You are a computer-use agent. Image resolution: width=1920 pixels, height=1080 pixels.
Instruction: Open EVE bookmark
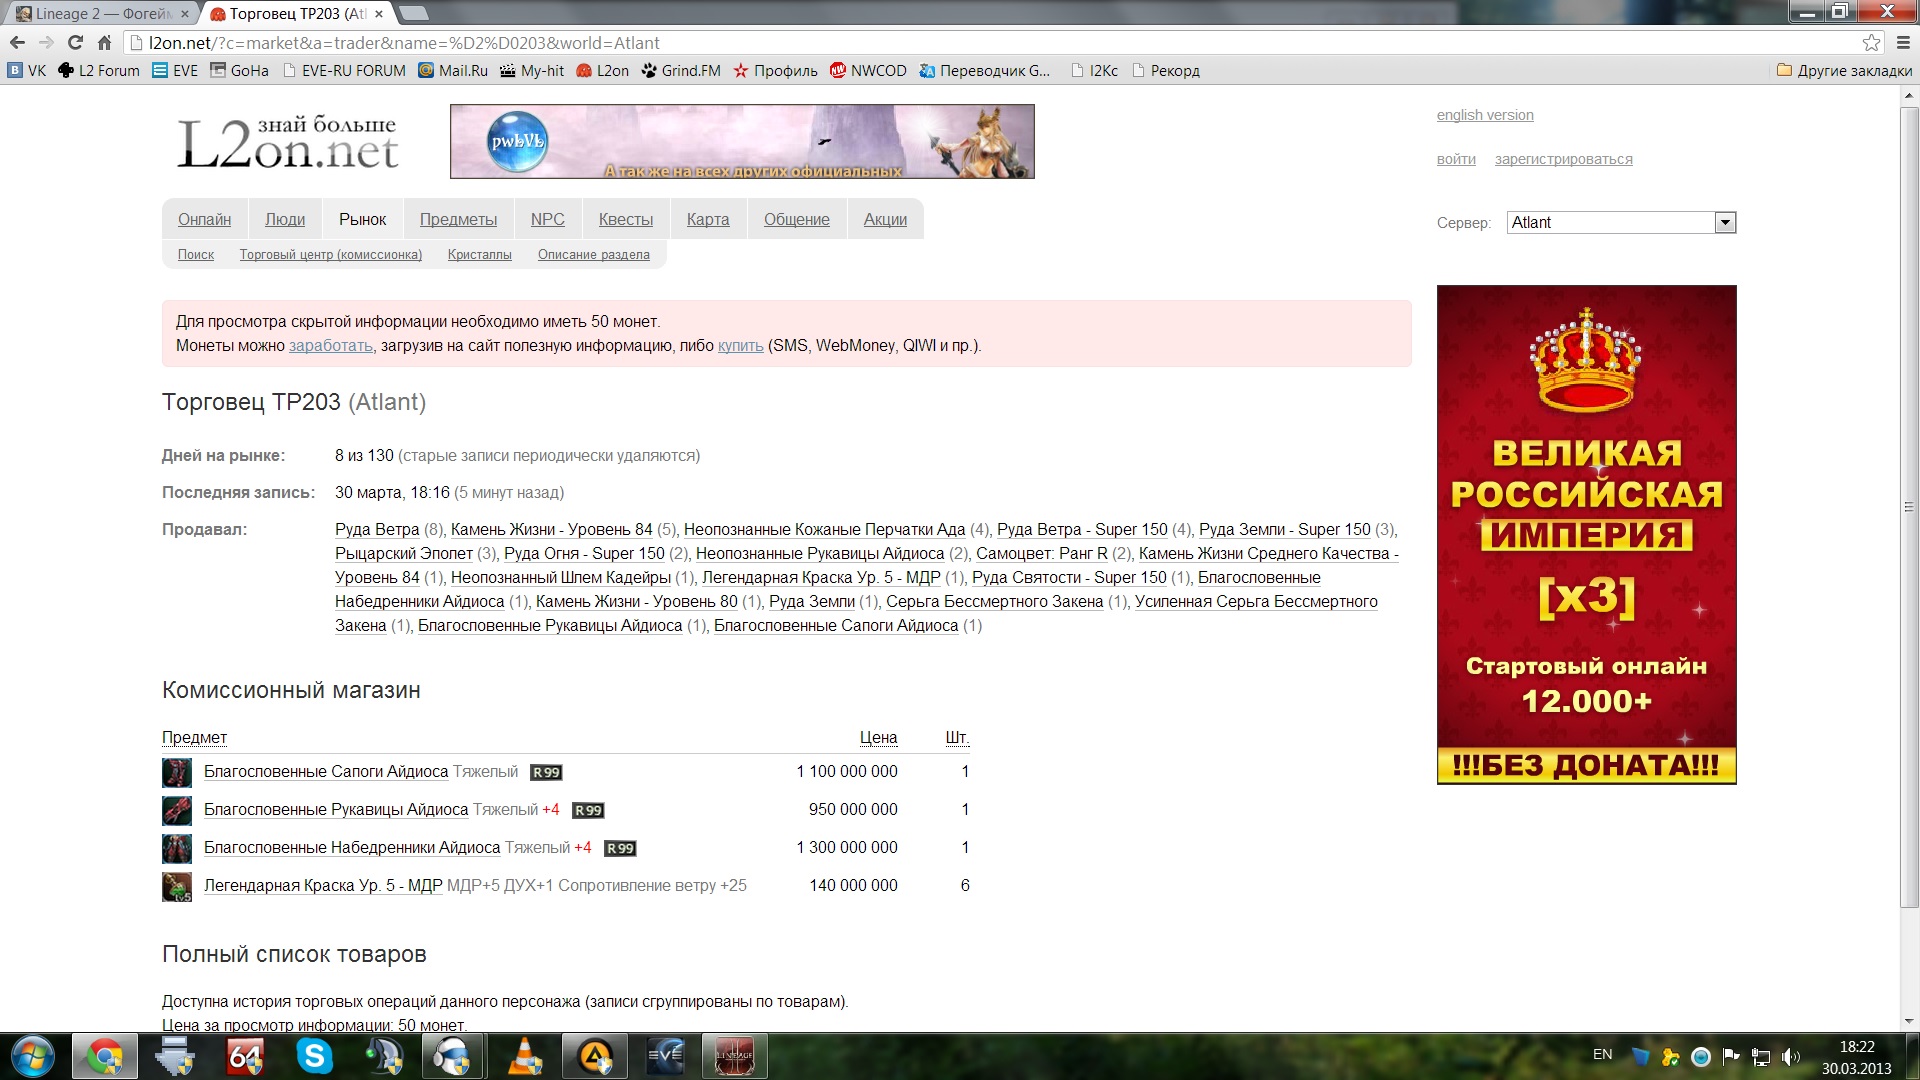pos(175,70)
